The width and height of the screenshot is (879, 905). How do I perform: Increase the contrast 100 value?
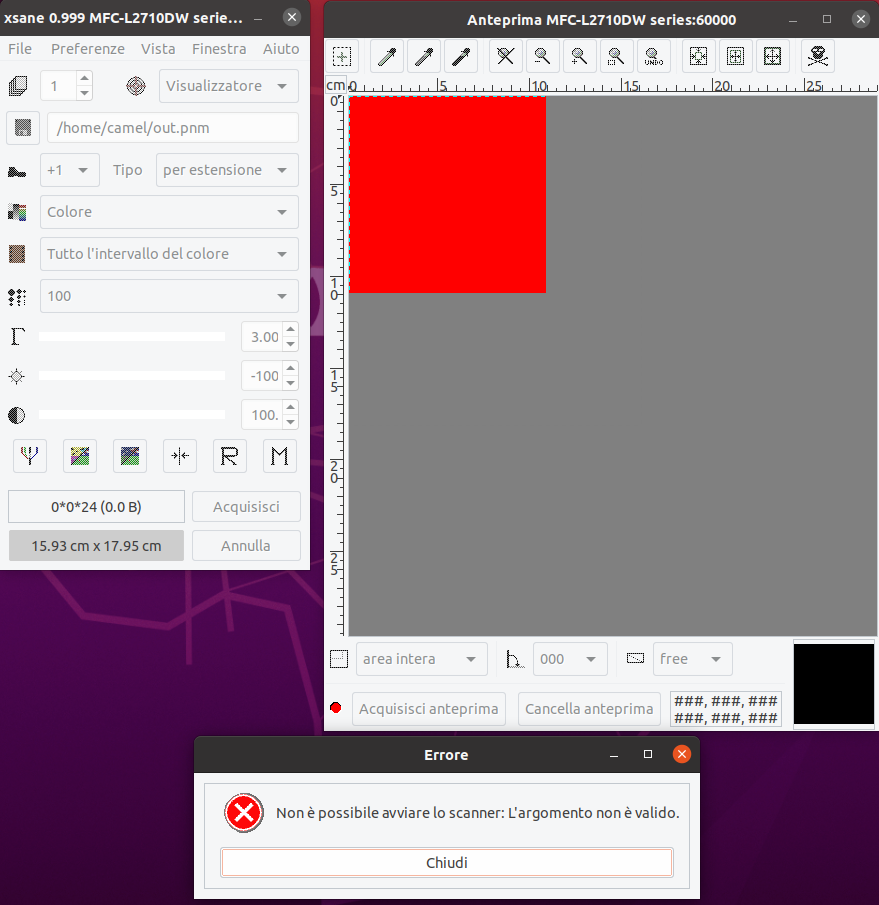click(291, 407)
